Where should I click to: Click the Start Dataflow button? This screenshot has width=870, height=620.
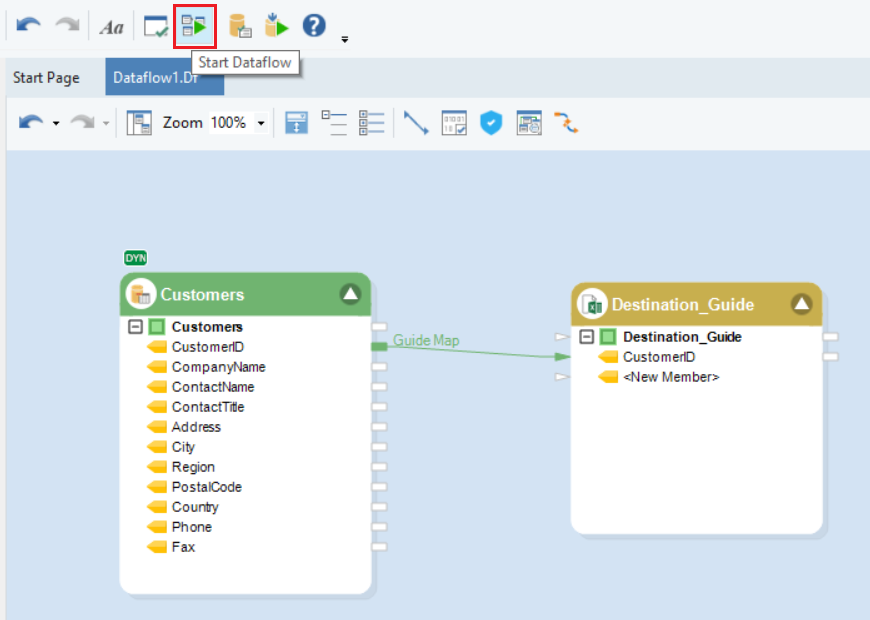pyautogui.click(x=195, y=26)
